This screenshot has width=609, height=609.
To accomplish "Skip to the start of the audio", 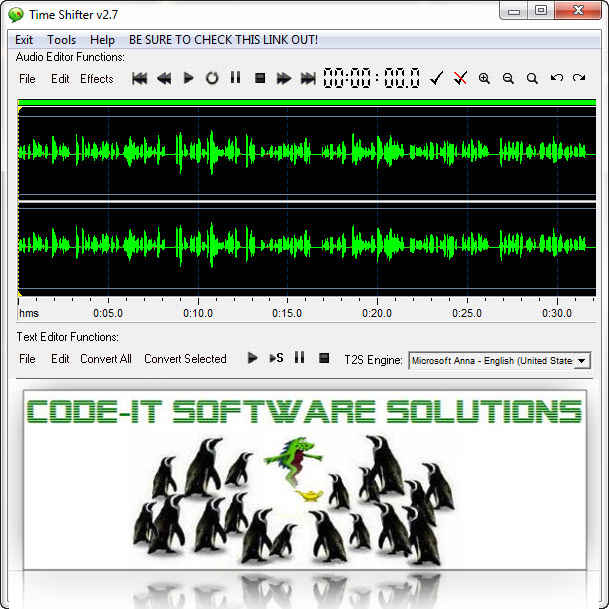I will point(139,78).
